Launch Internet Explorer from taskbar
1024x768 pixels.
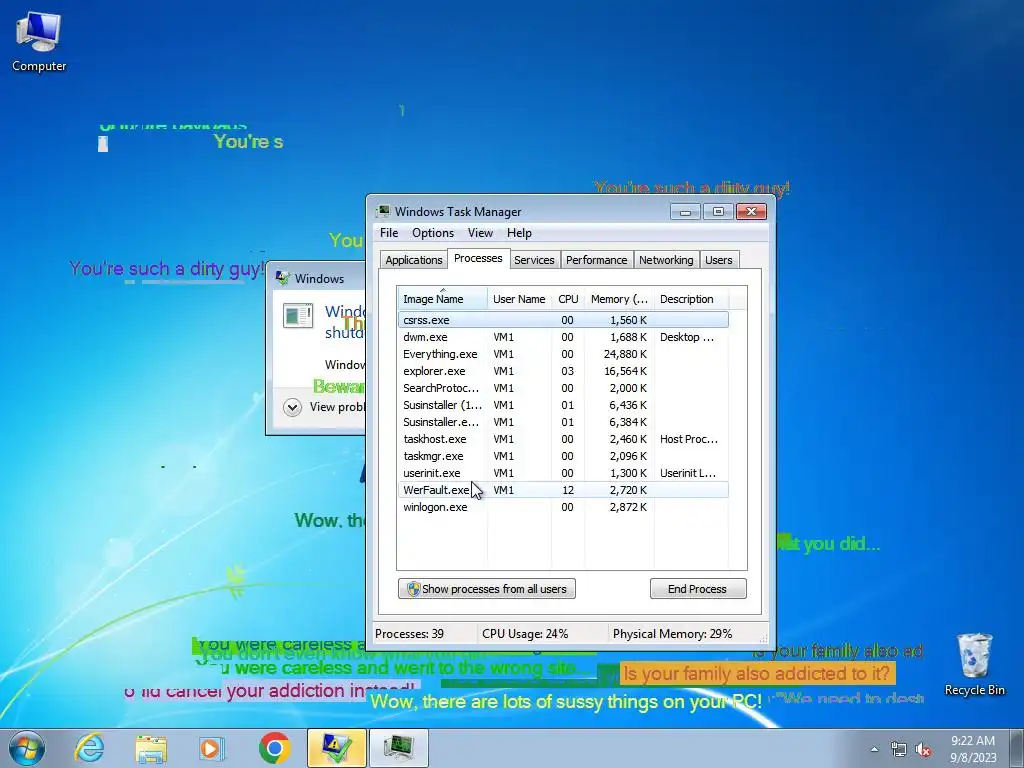(89, 748)
